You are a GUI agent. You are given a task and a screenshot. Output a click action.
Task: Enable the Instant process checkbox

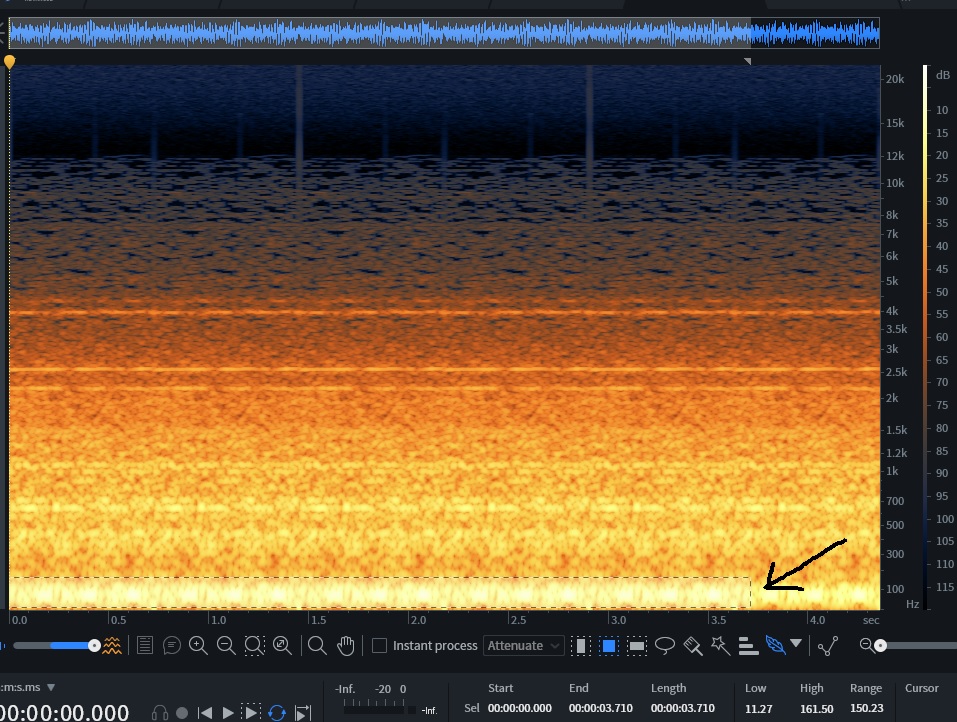(x=379, y=645)
